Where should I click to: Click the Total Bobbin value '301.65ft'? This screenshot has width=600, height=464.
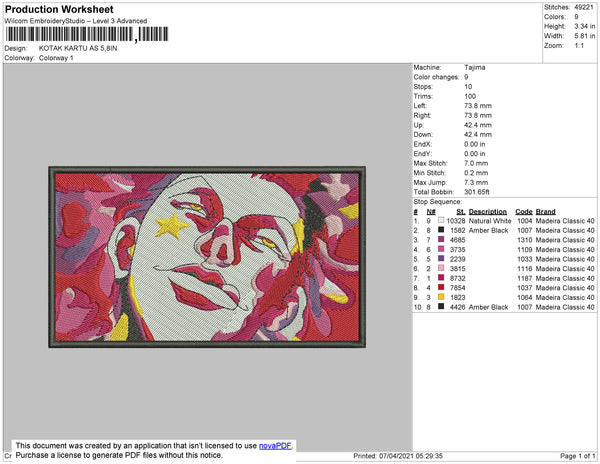click(477, 192)
